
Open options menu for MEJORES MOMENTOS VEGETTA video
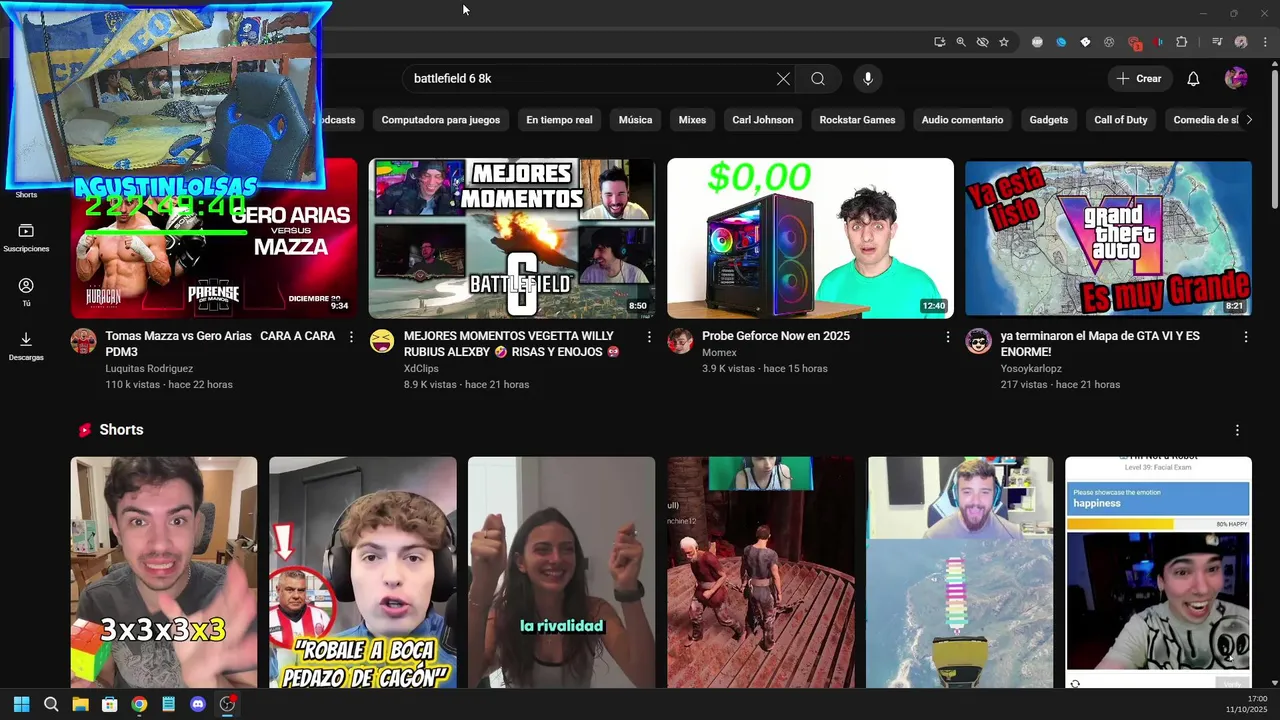click(649, 338)
